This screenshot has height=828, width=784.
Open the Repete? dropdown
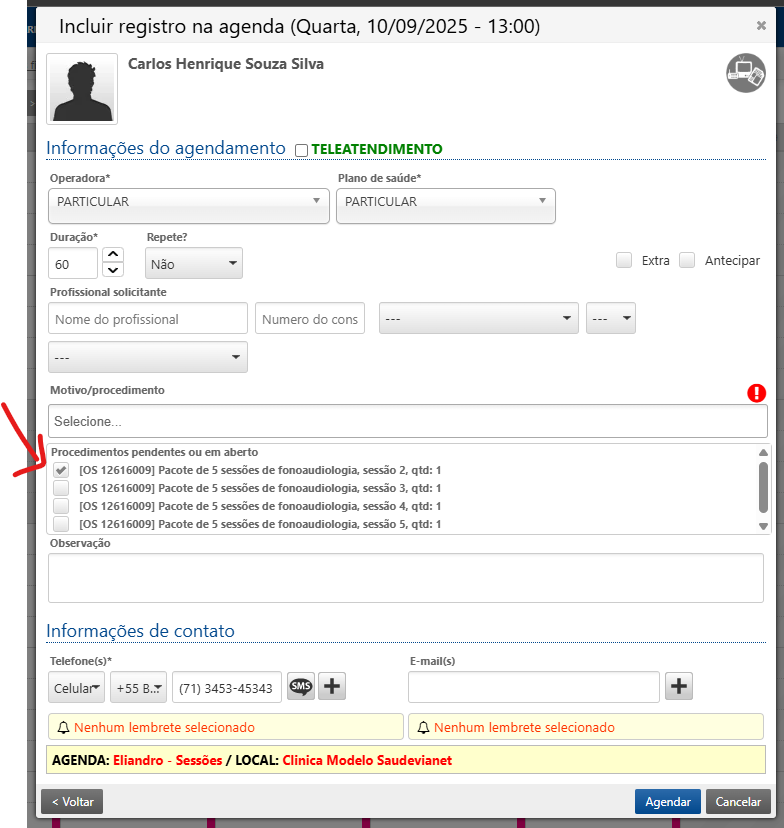tap(194, 263)
